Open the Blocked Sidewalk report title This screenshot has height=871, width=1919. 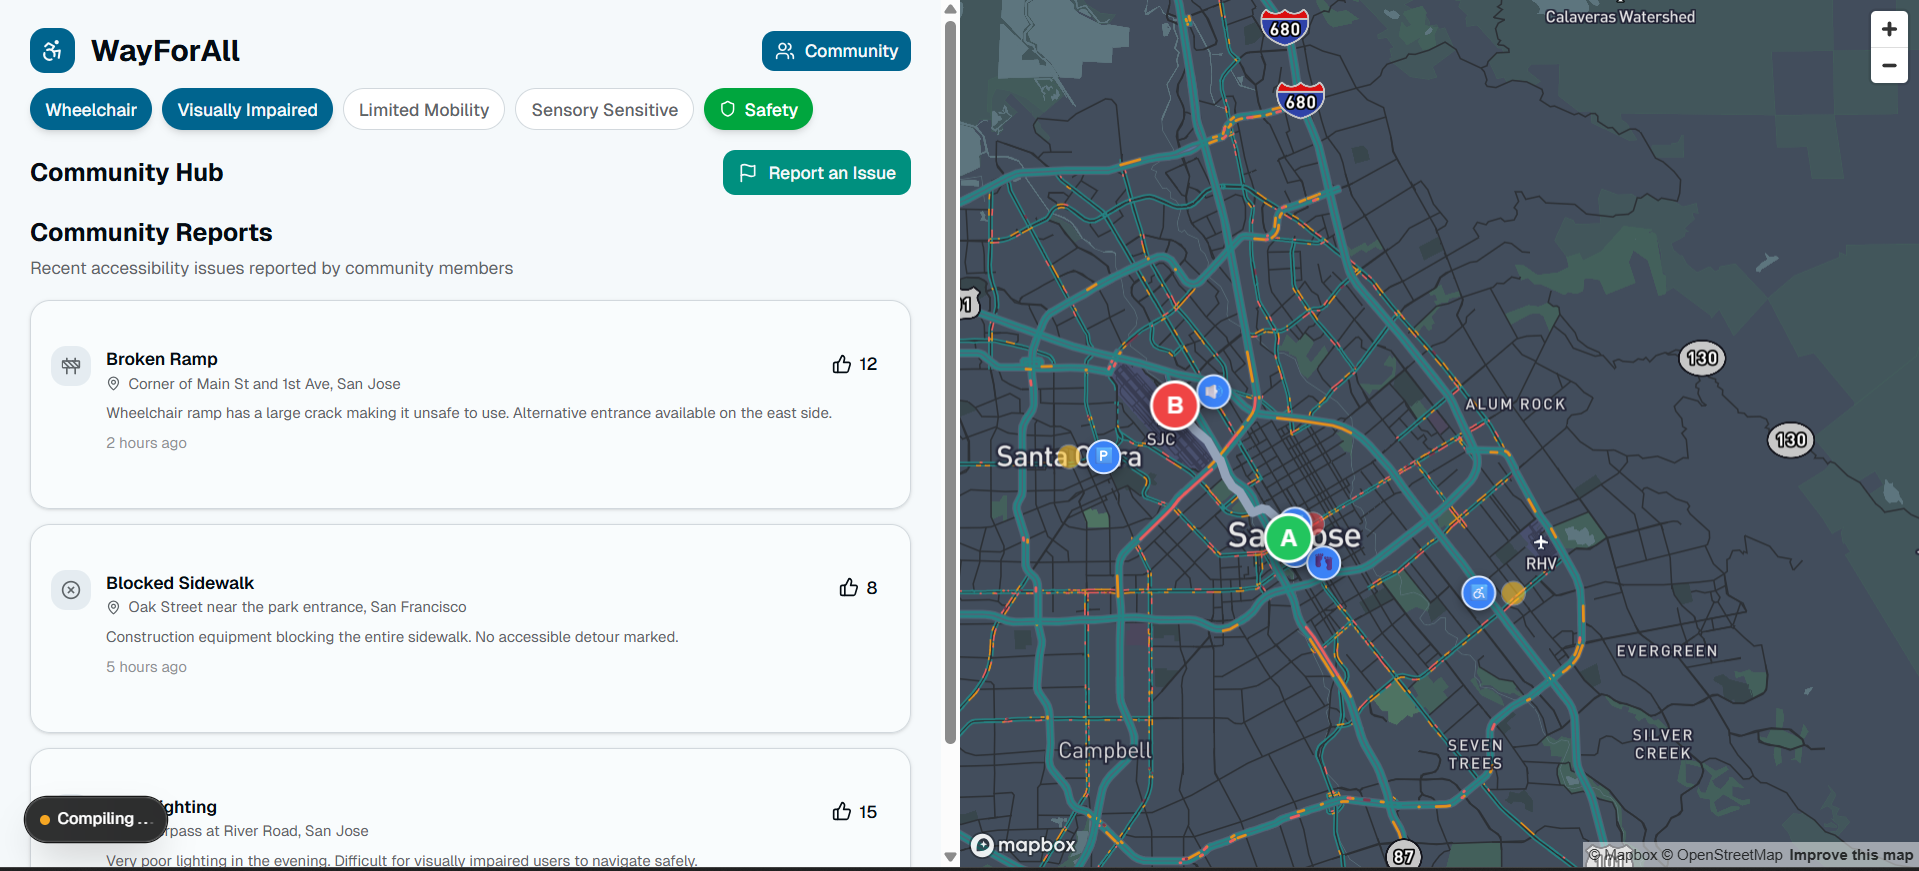pos(180,583)
